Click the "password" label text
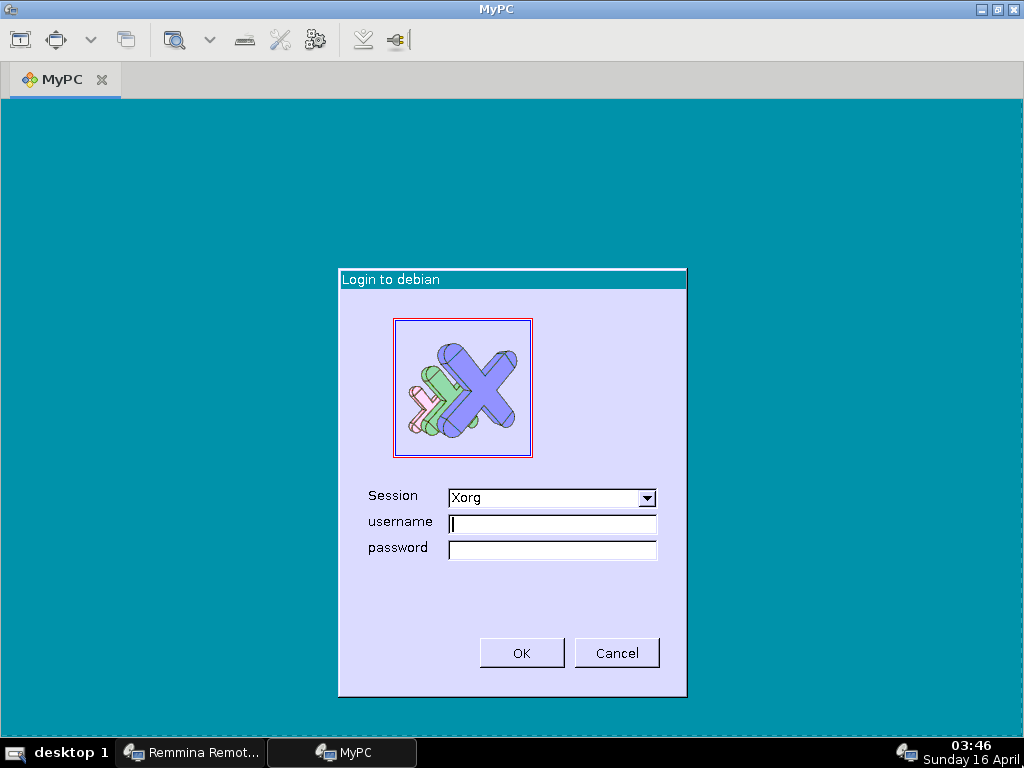The image size is (1024, 768). click(x=398, y=548)
